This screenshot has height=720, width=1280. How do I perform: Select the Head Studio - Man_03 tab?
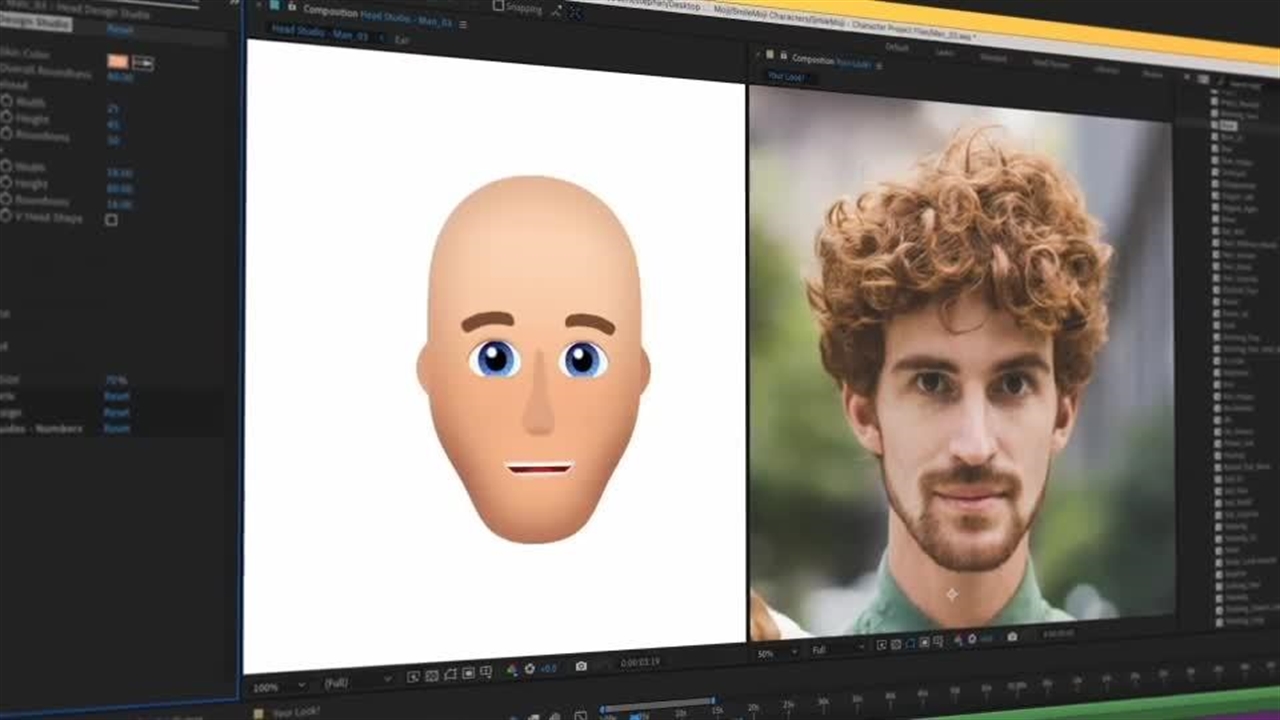(319, 33)
